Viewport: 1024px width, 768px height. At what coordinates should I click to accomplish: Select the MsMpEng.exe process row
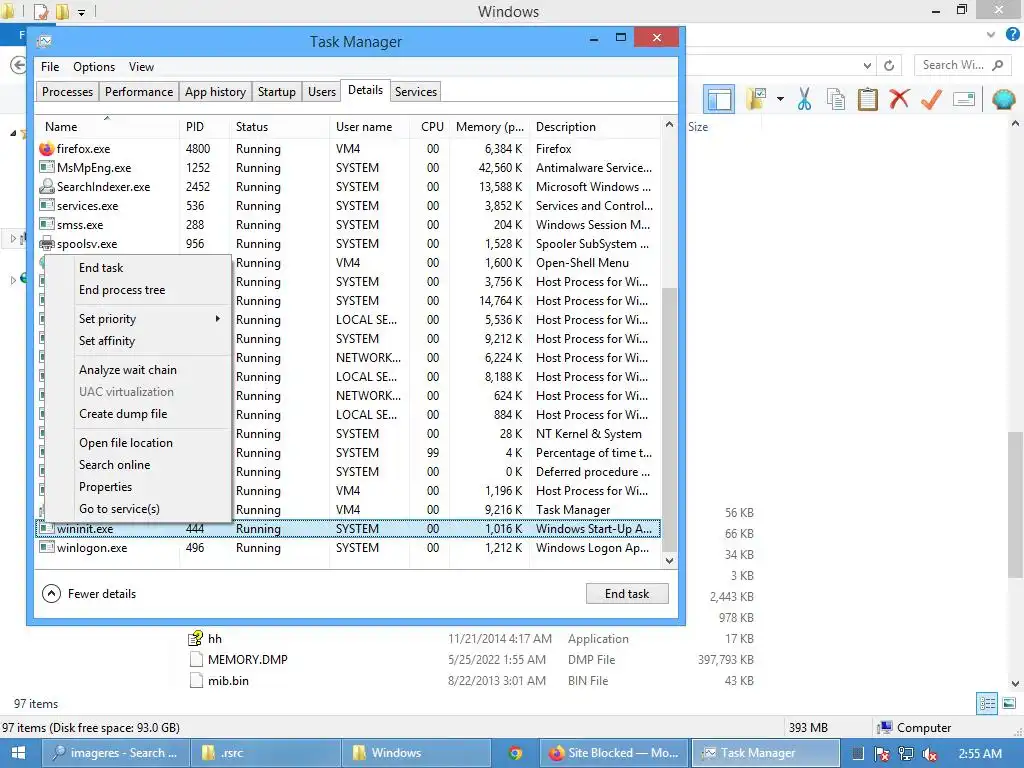coord(348,168)
